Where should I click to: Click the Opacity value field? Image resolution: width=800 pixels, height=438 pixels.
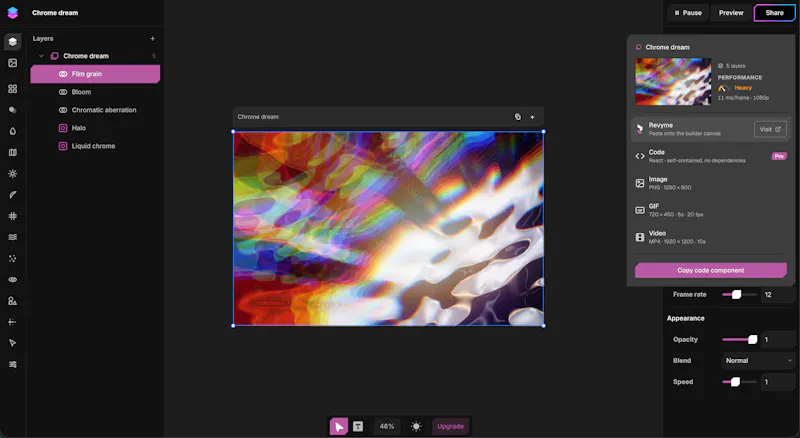click(778, 339)
